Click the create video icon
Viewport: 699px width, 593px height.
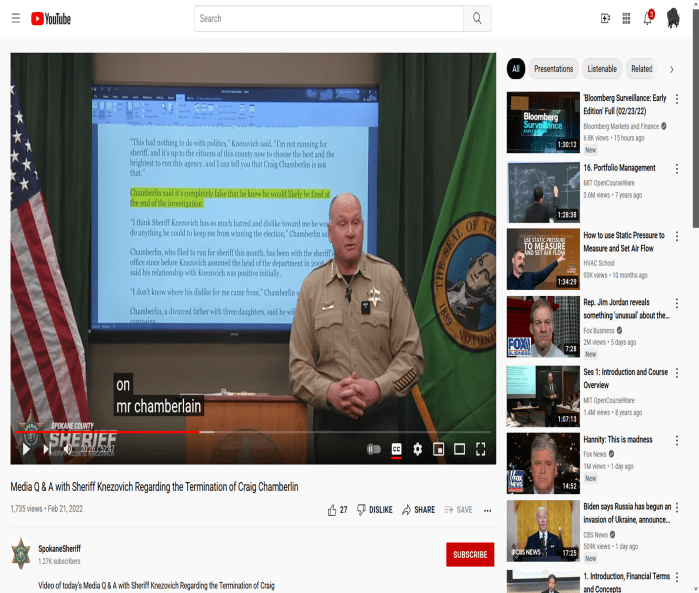[605, 18]
